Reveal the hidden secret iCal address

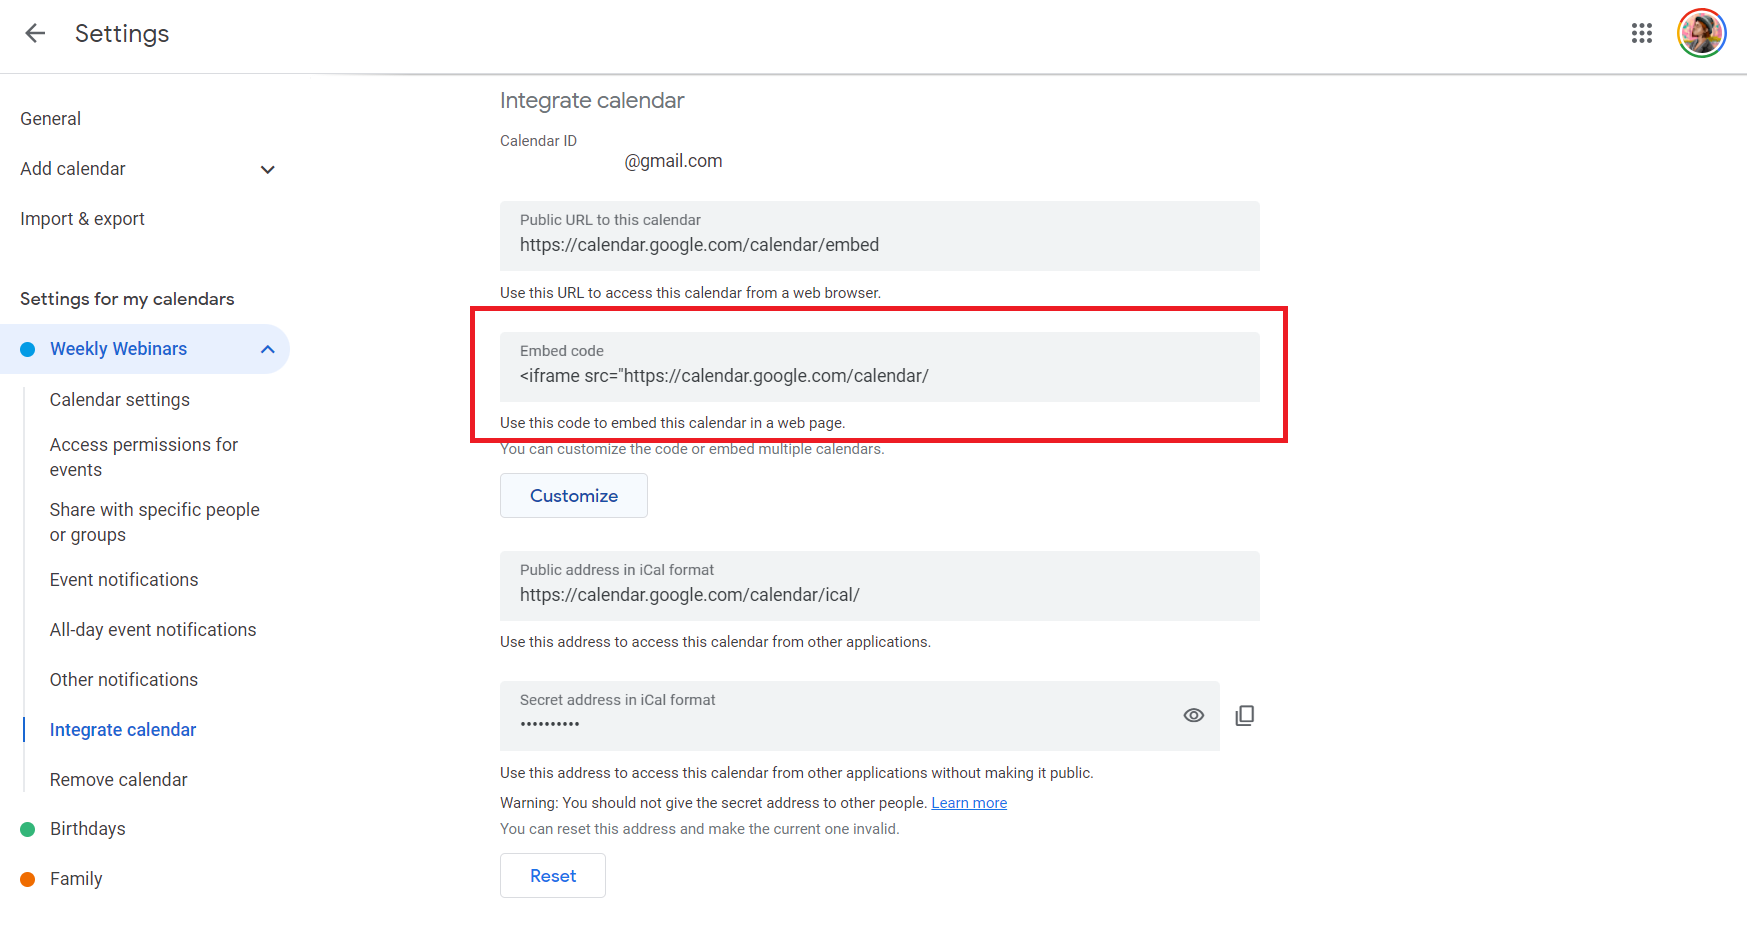tap(1193, 715)
